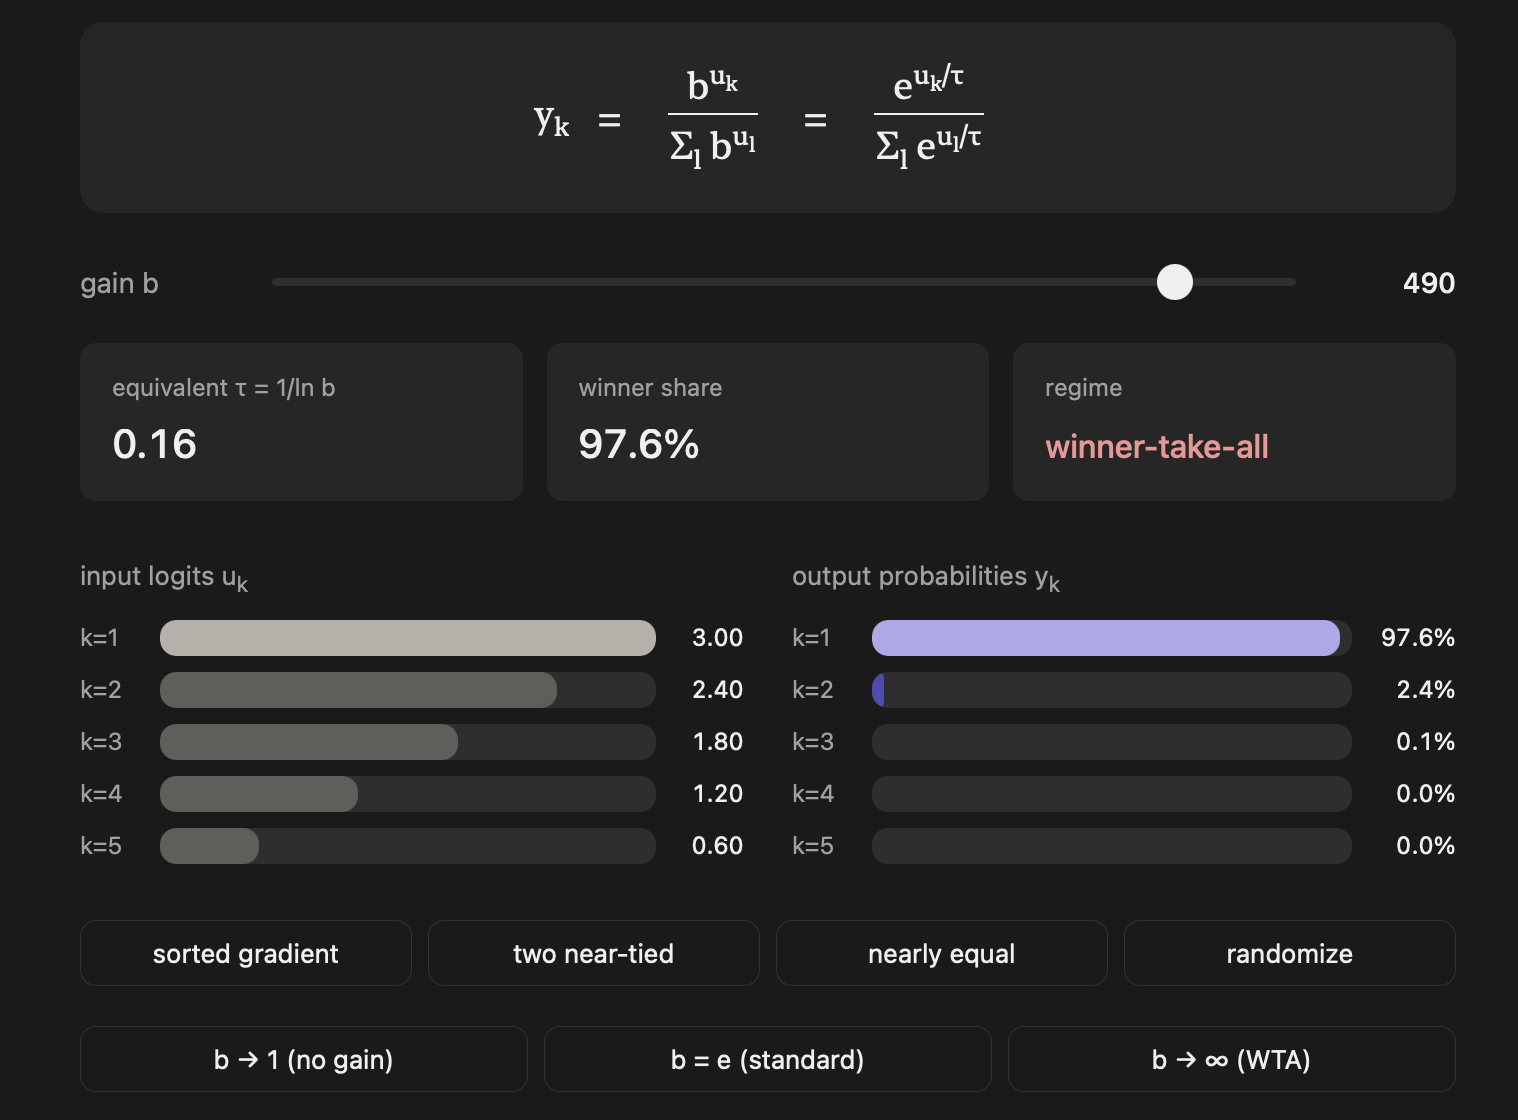
Task: Choose b = e (standard) softmax preset
Action: pos(767,1059)
